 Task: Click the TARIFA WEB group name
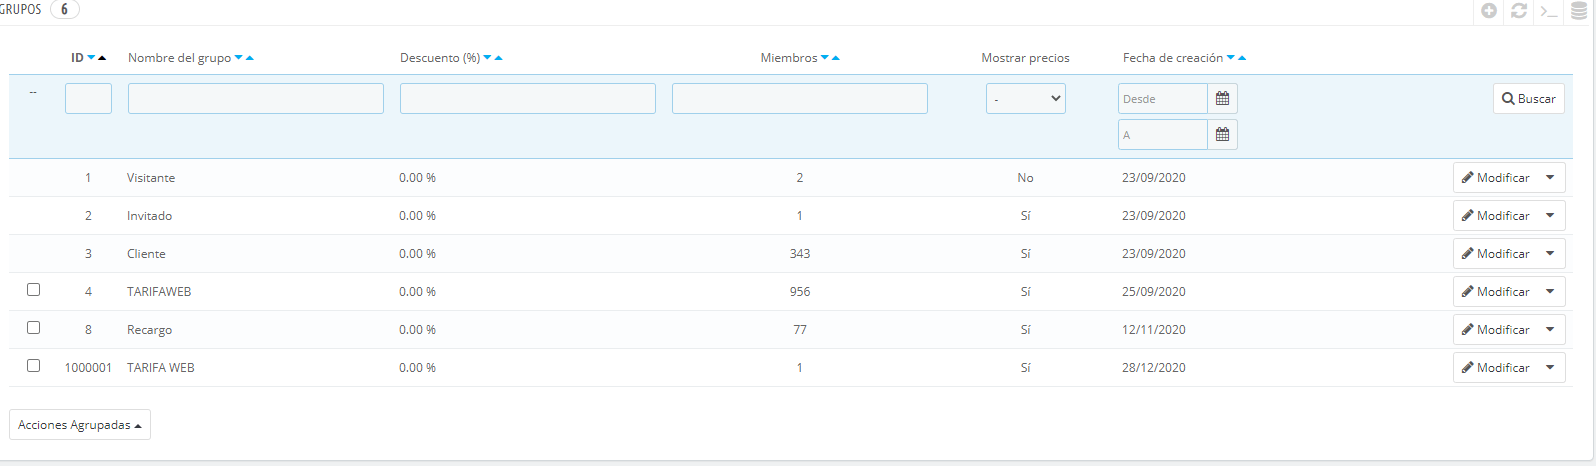coord(161,368)
